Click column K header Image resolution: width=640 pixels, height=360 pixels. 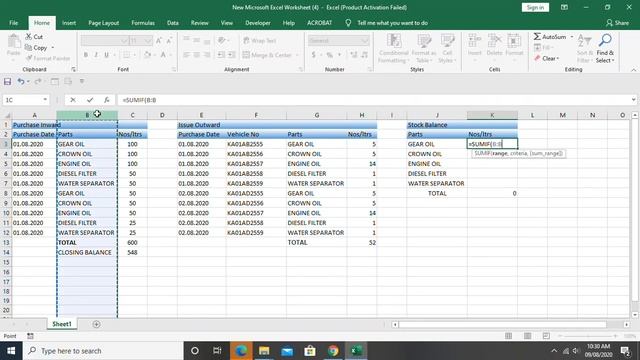pyautogui.click(x=492, y=116)
